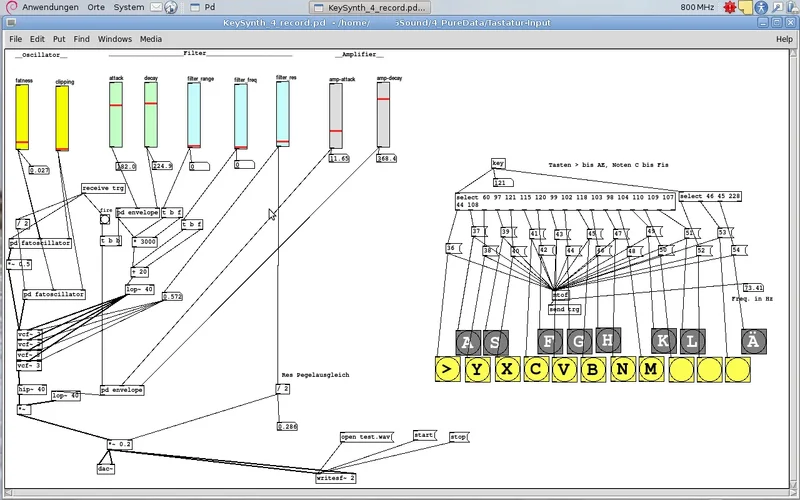This screenshot has height=500, width=800.
Task: Click the 'stop' message box
Action: tap(458, 437)
